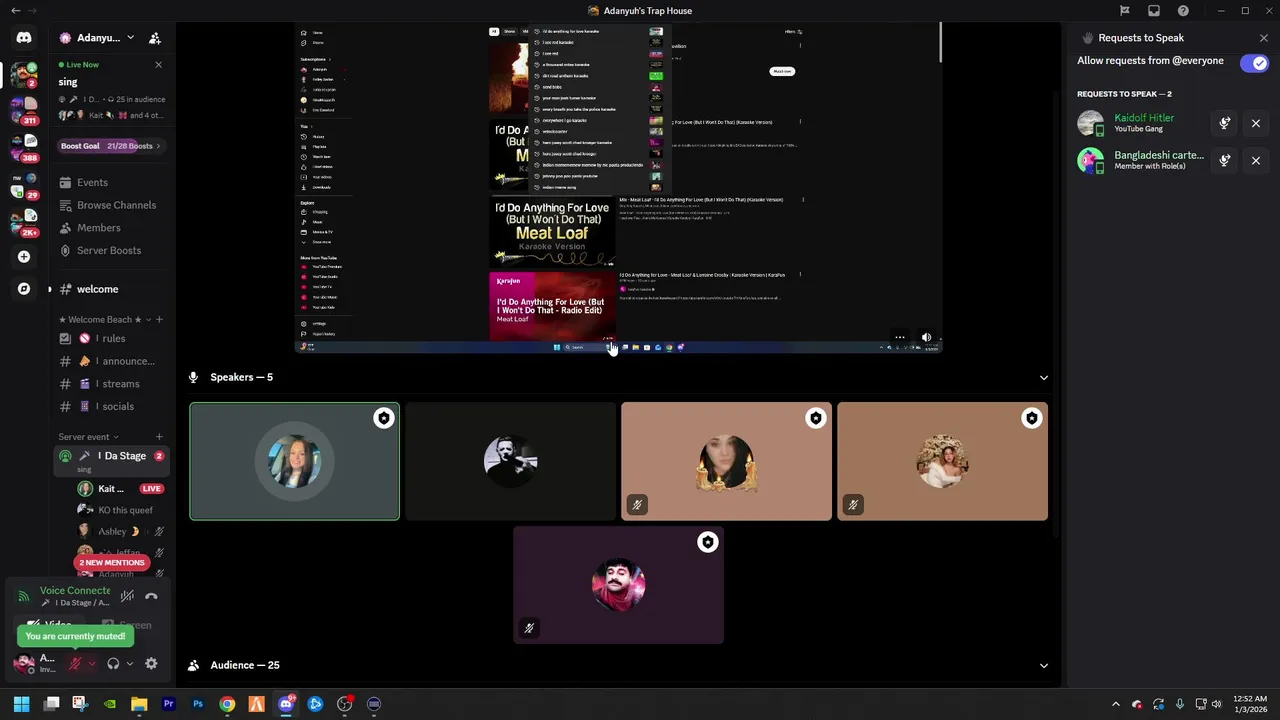Toggle Allow requests from @everyone switch
Viewport: 1280px width, 720px height.
pyautogui.click(x=1254, y=63)
